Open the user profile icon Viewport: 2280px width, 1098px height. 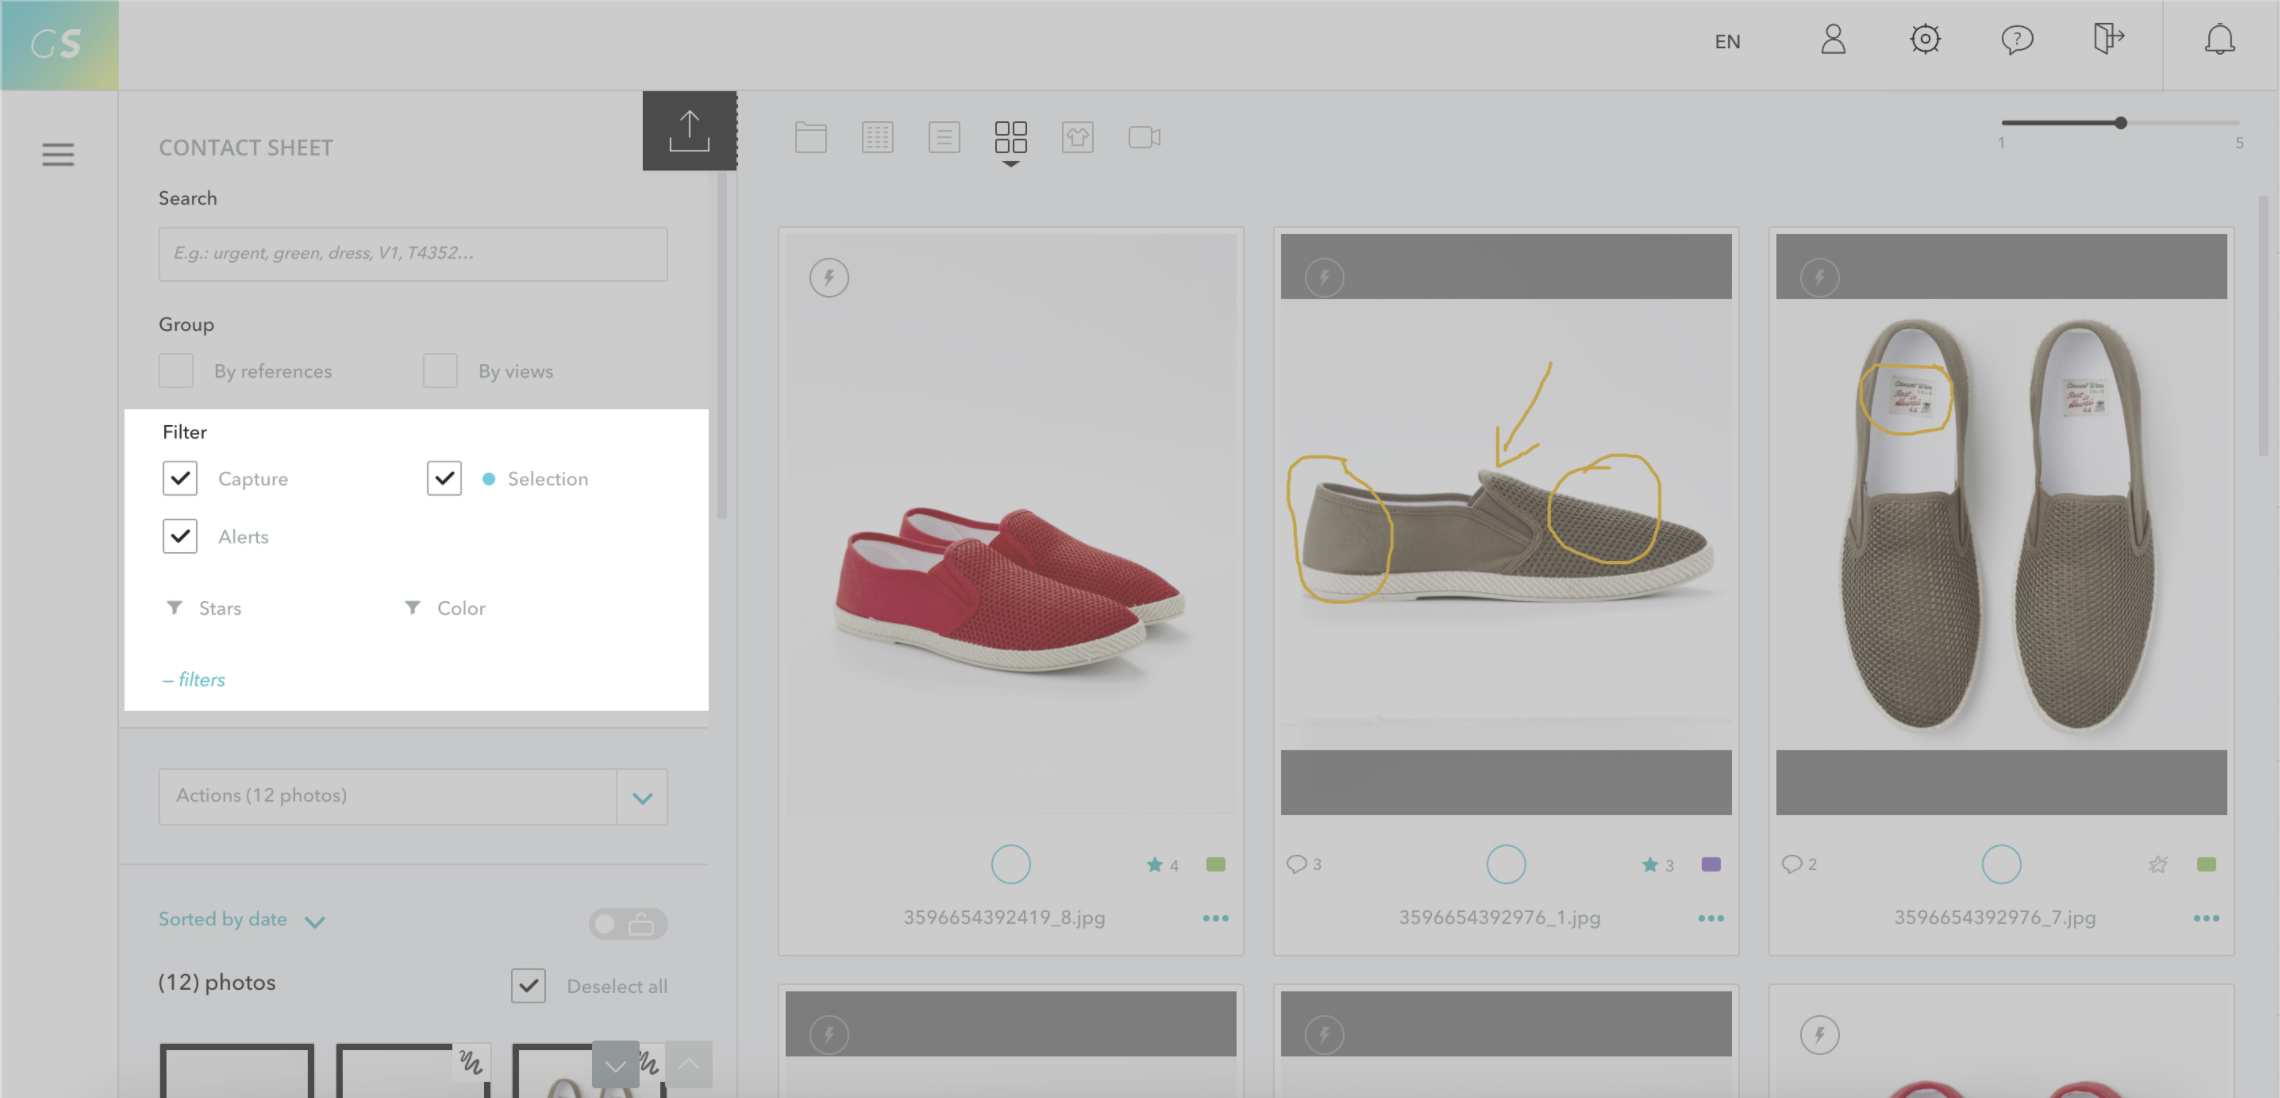pyautogui.click(x=1833, y=40)
